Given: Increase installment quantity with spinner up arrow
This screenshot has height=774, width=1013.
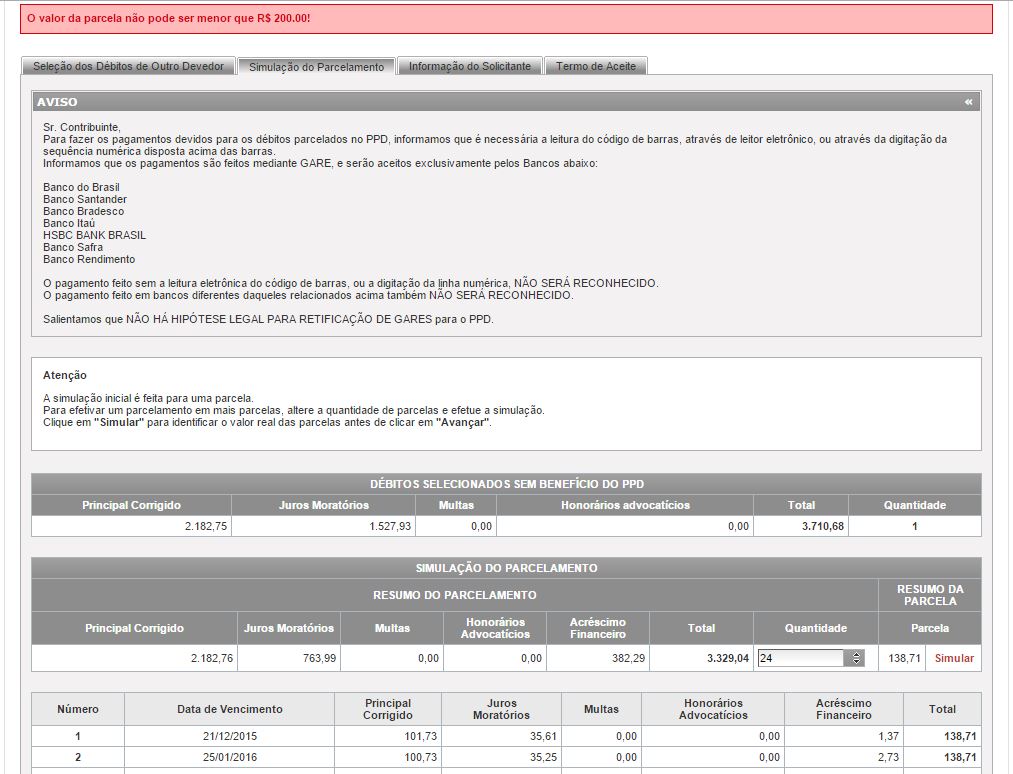Looking at the screenshot, I should 855,654.
